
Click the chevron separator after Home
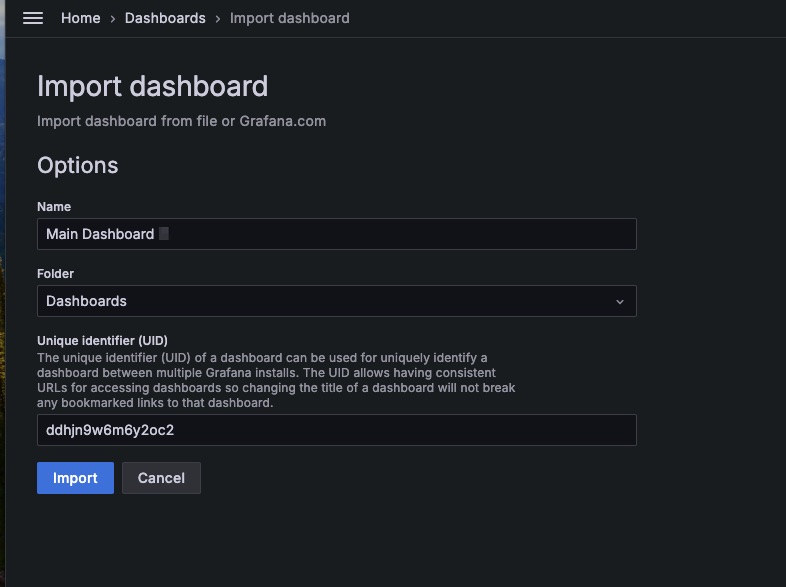113,18
